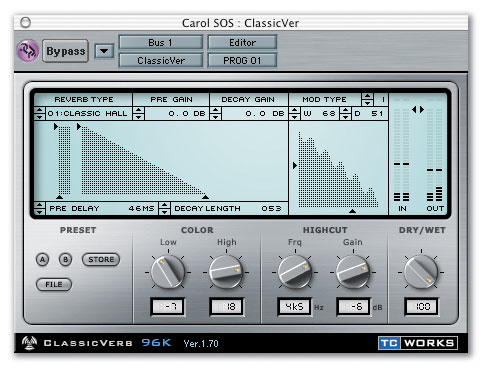Click the Highcut Frq knob

[x=295, y=272]
